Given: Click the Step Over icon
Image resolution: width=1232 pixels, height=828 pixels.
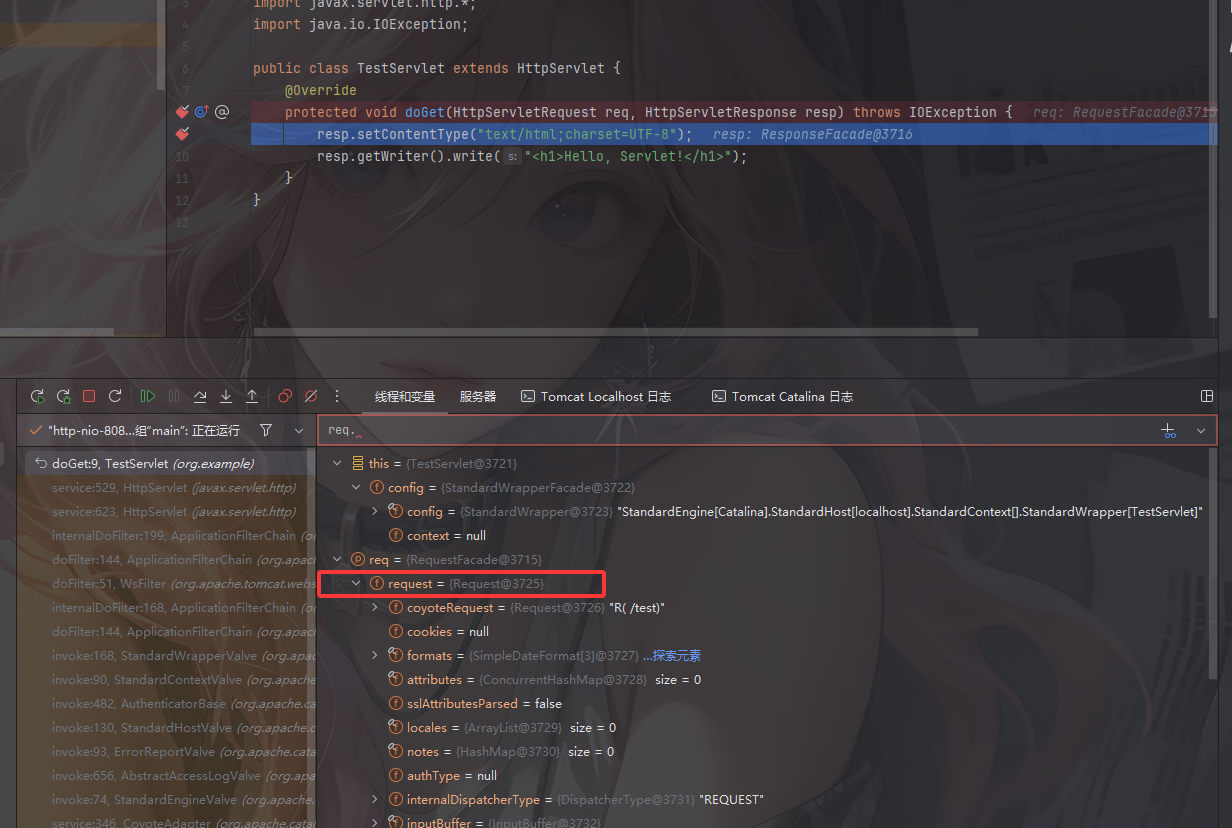Looking at the screenshot, I should (200, 397).
